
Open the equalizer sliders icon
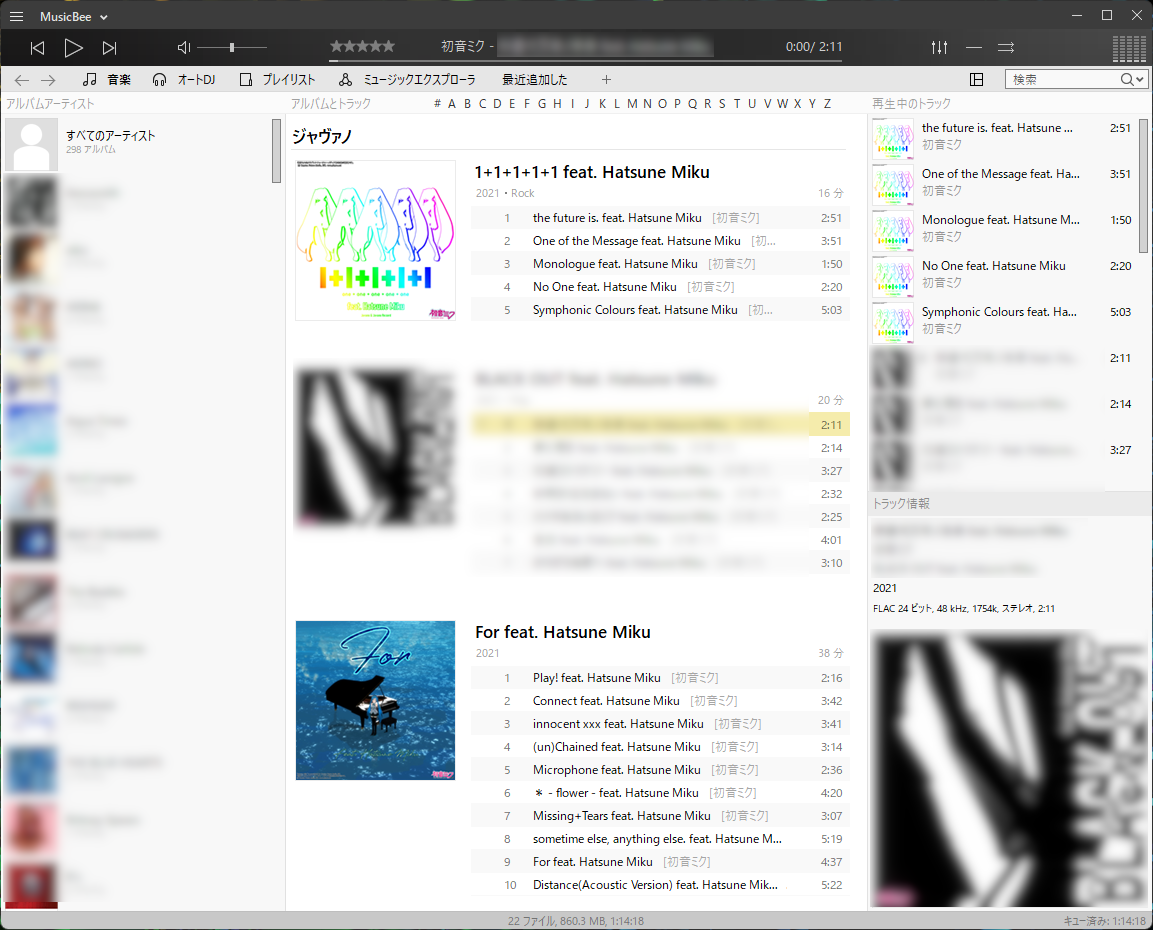point(939,47)
